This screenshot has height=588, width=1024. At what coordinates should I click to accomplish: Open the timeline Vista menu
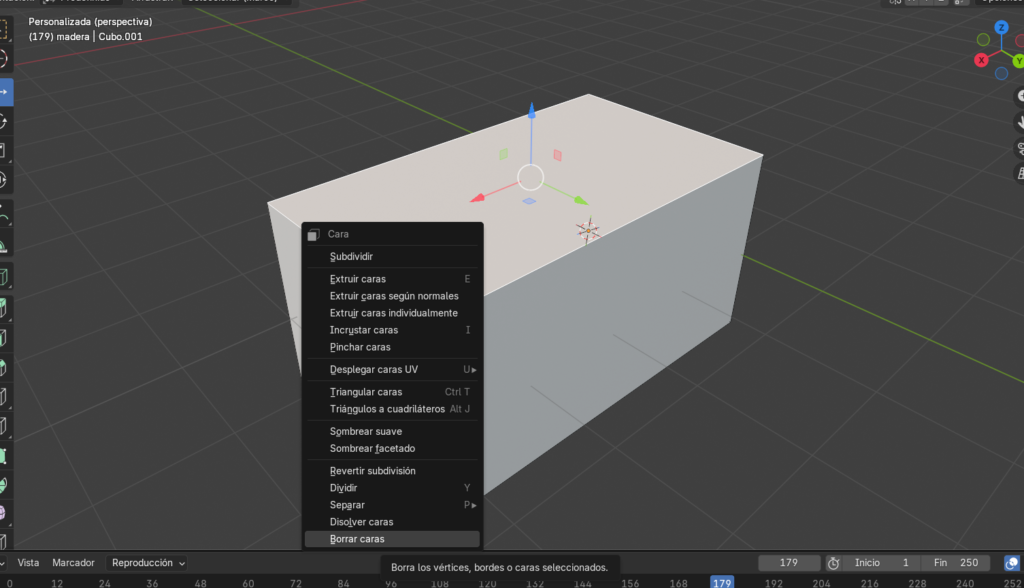(x=28, y=563)
